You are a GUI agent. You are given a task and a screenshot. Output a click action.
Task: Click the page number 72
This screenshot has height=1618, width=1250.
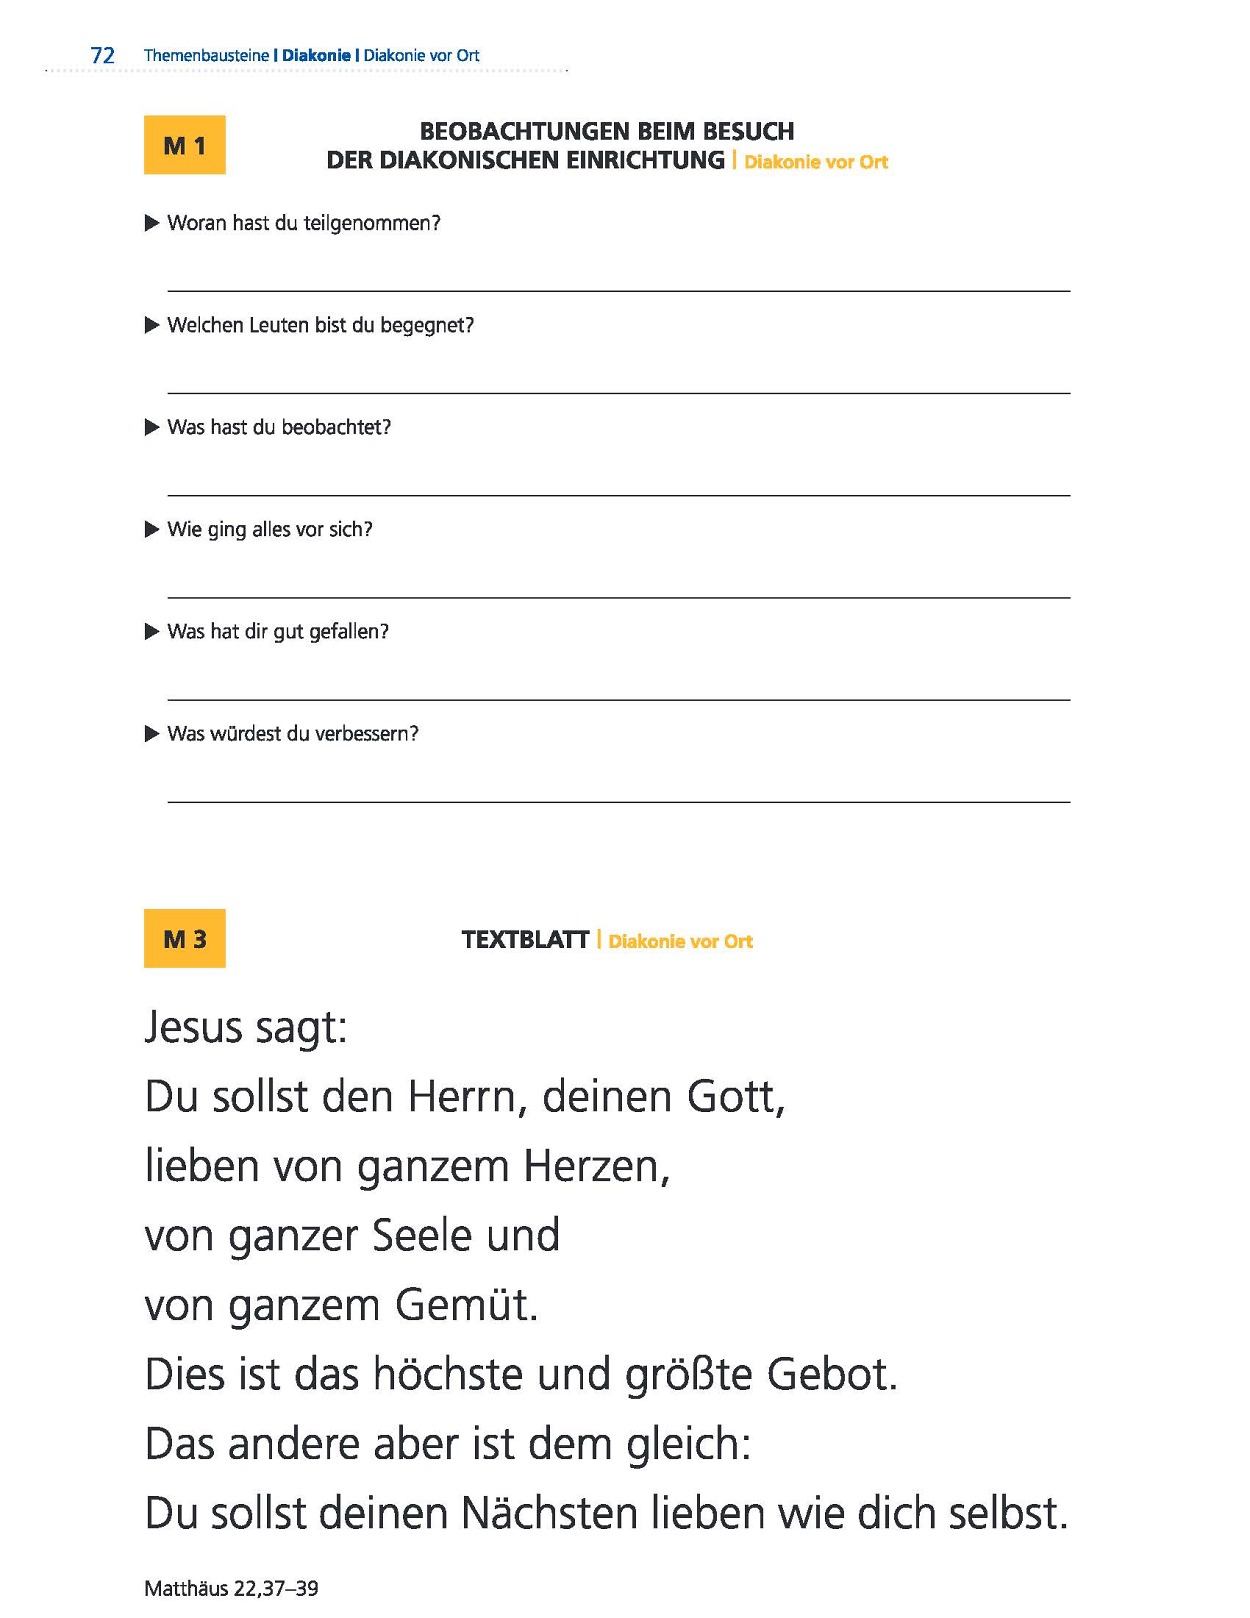point(102,56)
